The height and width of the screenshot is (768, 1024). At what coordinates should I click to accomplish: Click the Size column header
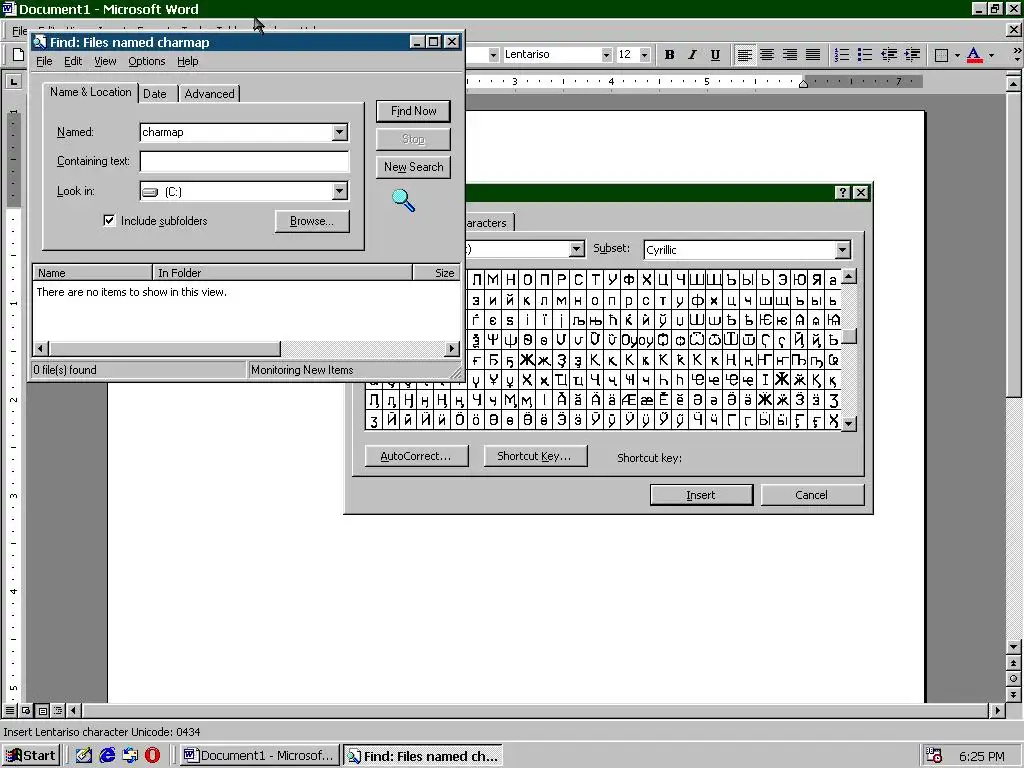[437, 273]
